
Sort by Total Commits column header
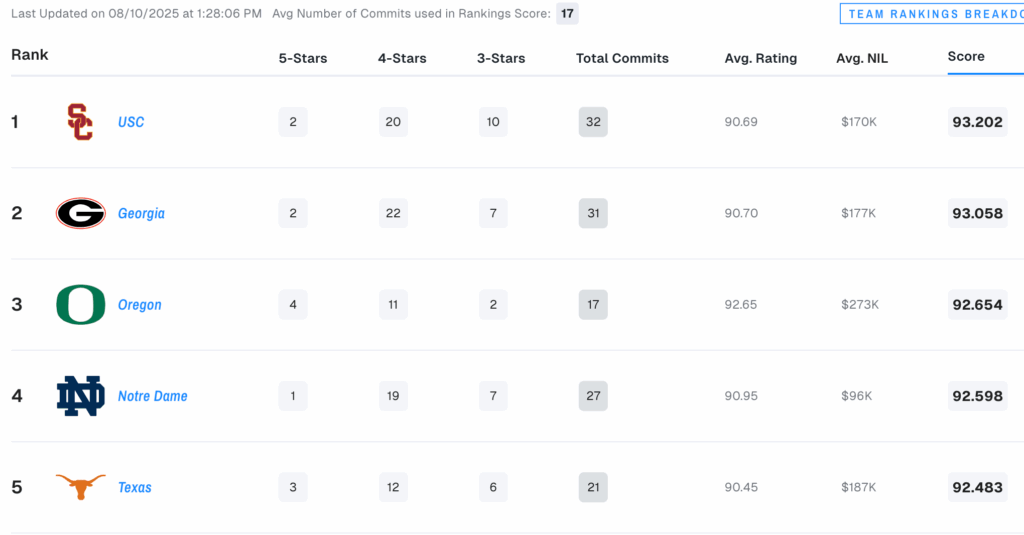click(622, 58)
